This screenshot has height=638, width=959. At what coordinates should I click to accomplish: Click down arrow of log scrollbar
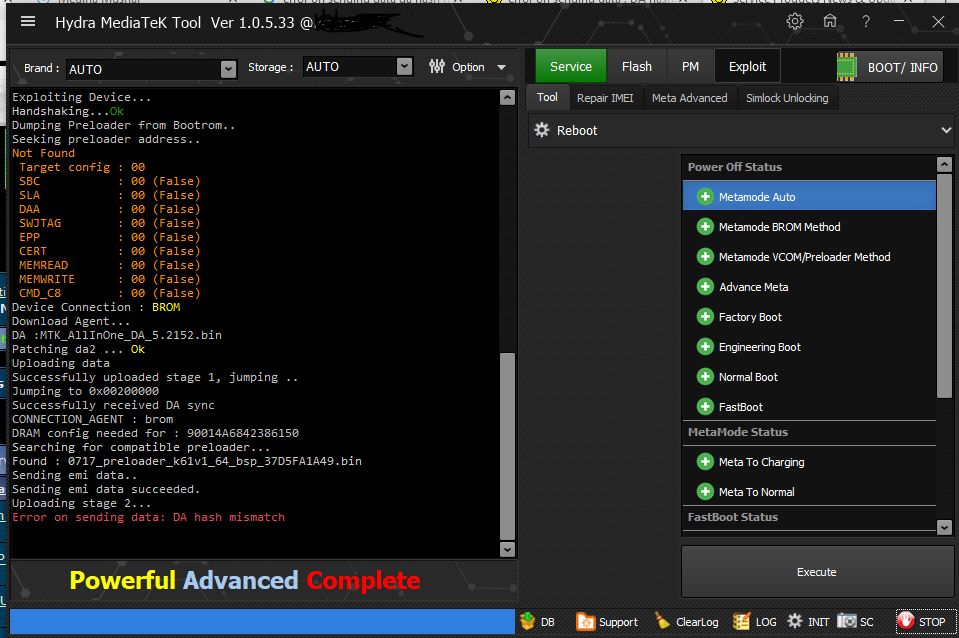507,549
